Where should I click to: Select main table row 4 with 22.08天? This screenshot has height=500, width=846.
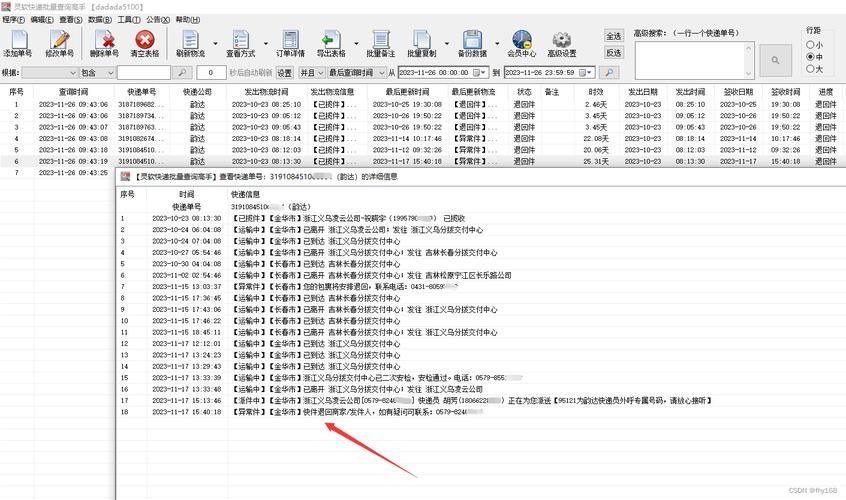coord(422,139)
